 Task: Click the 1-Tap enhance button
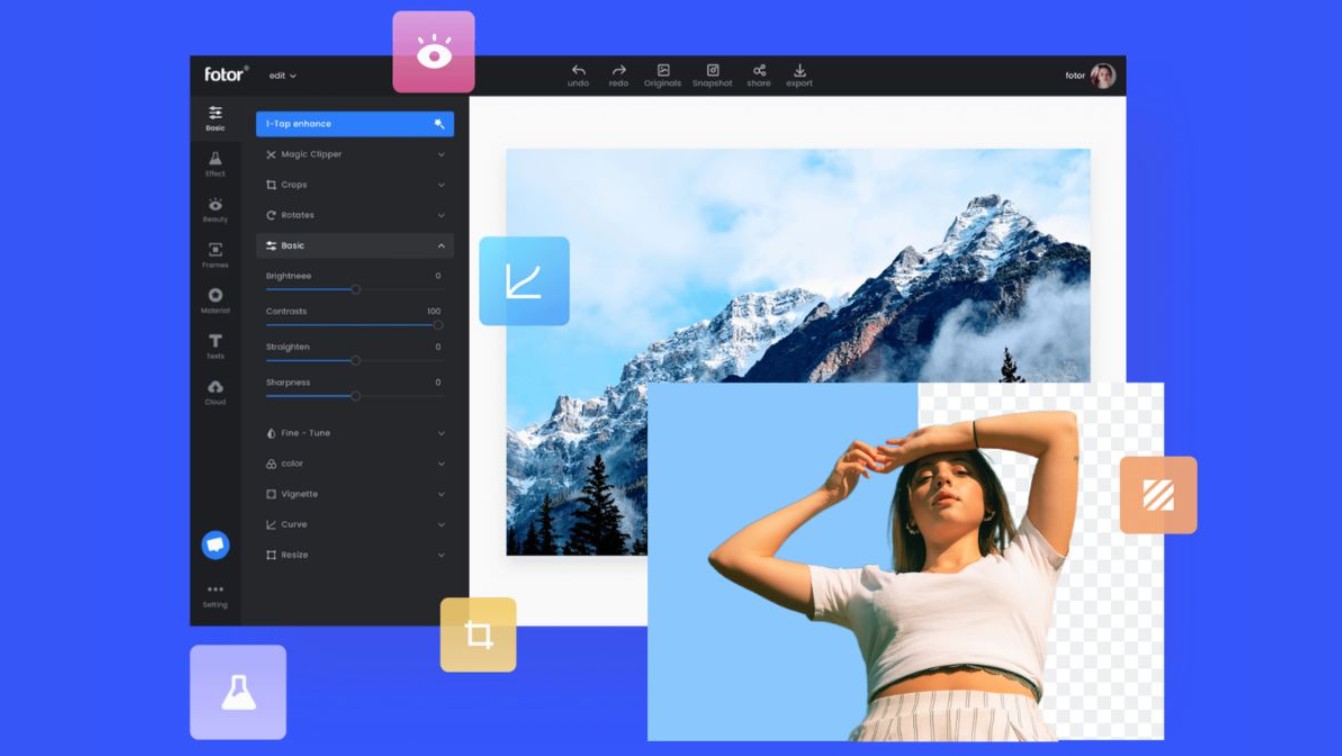tap(354, 124)
